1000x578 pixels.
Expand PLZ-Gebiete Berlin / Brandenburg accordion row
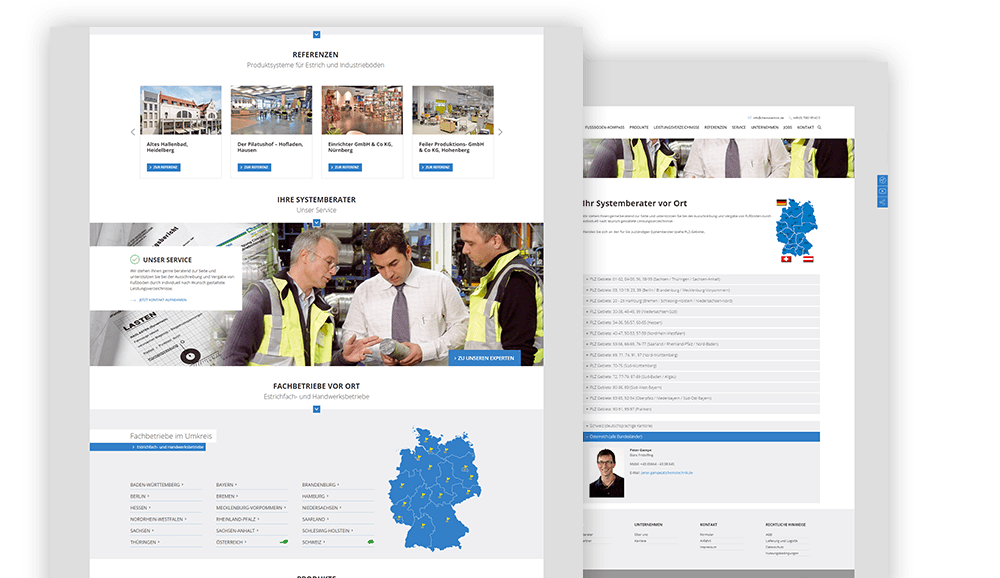702,290
